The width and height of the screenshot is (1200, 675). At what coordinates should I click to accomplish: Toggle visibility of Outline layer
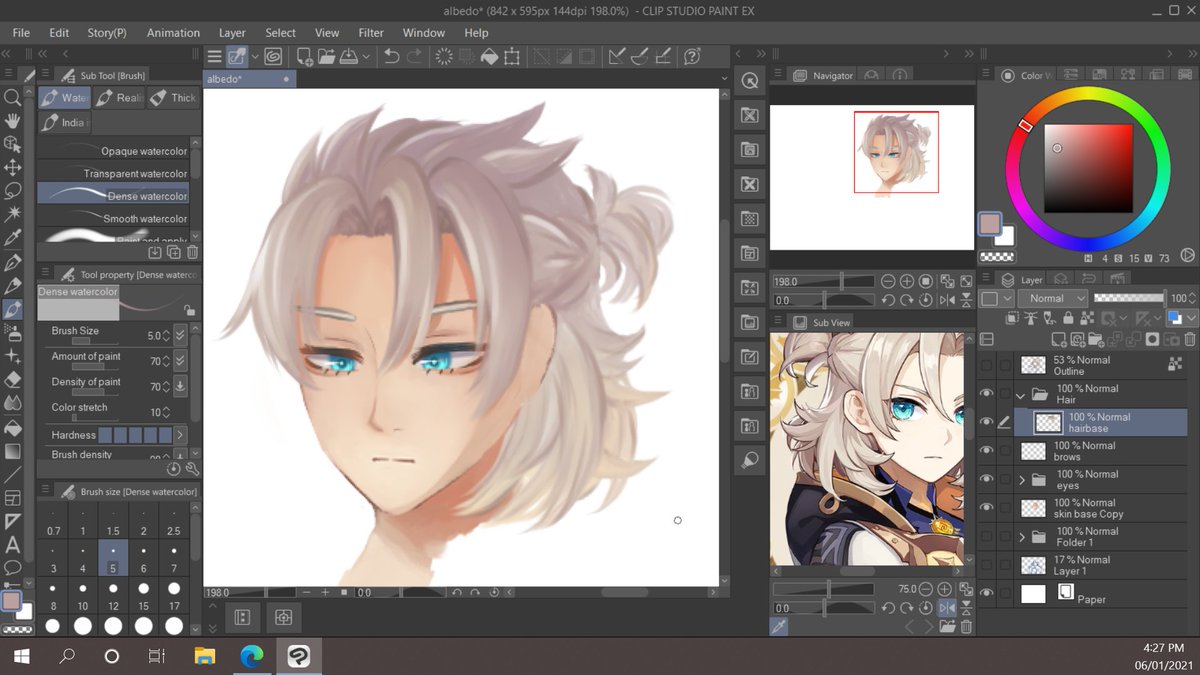987,365
